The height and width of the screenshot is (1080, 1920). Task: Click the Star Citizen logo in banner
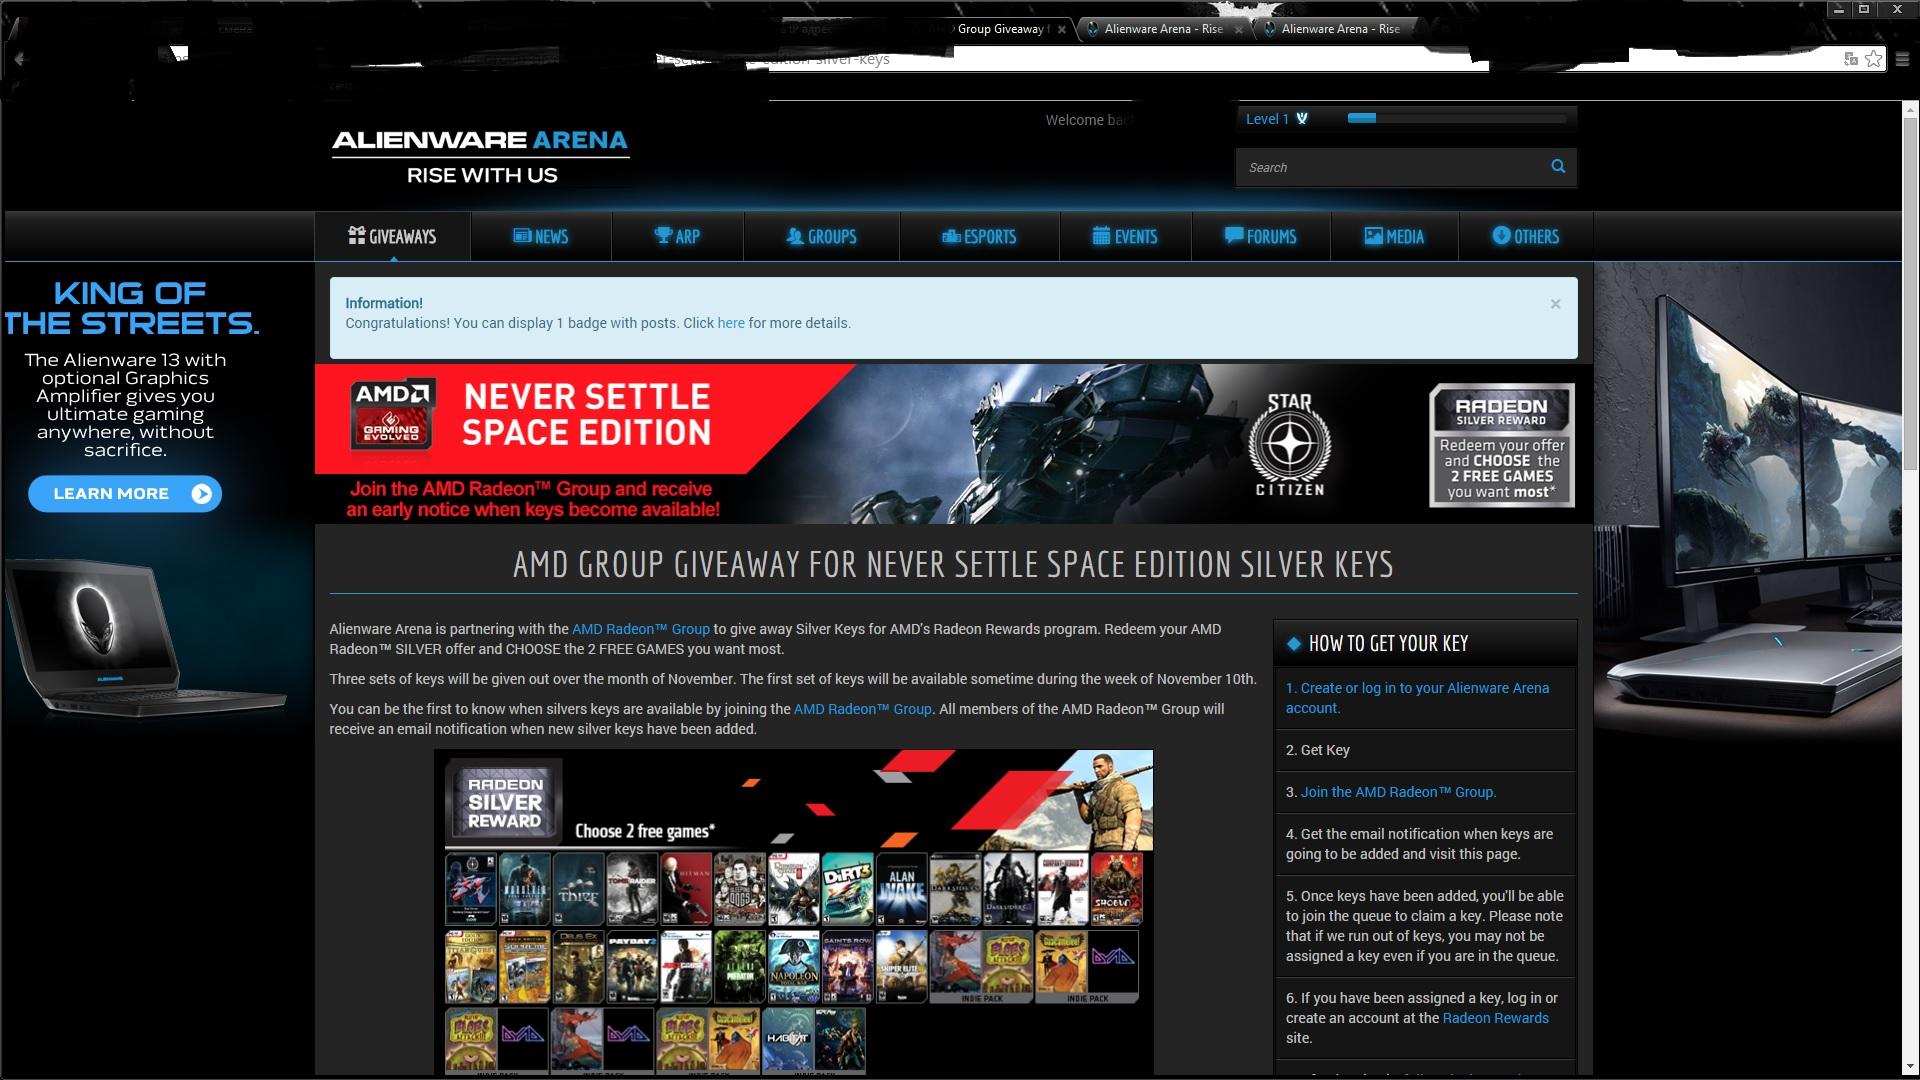[1290, 445]
